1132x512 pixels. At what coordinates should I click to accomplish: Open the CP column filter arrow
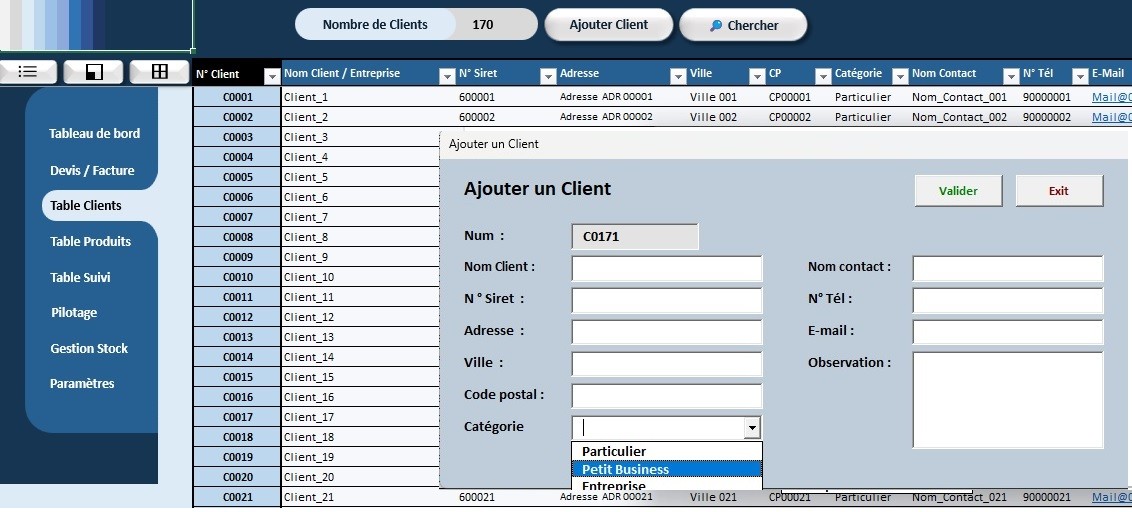823,76
